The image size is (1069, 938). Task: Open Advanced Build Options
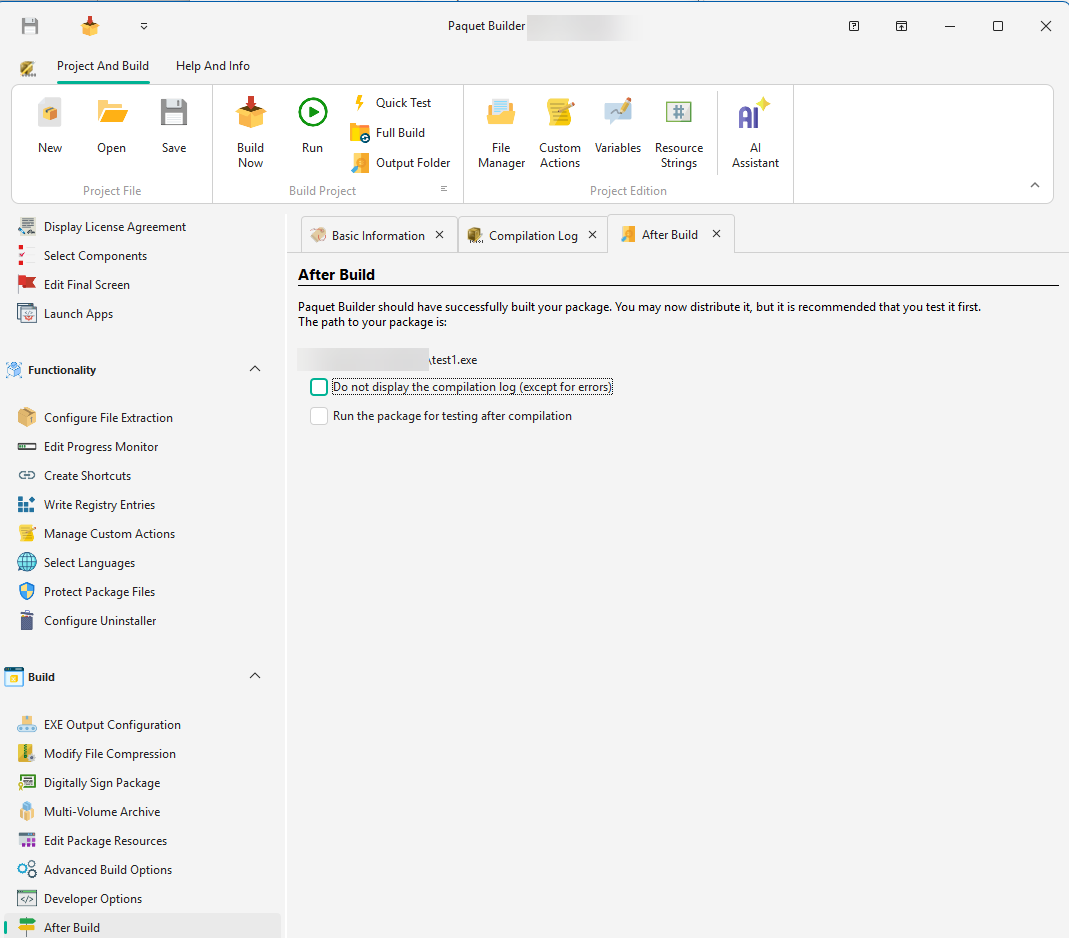tap(106, 869)
